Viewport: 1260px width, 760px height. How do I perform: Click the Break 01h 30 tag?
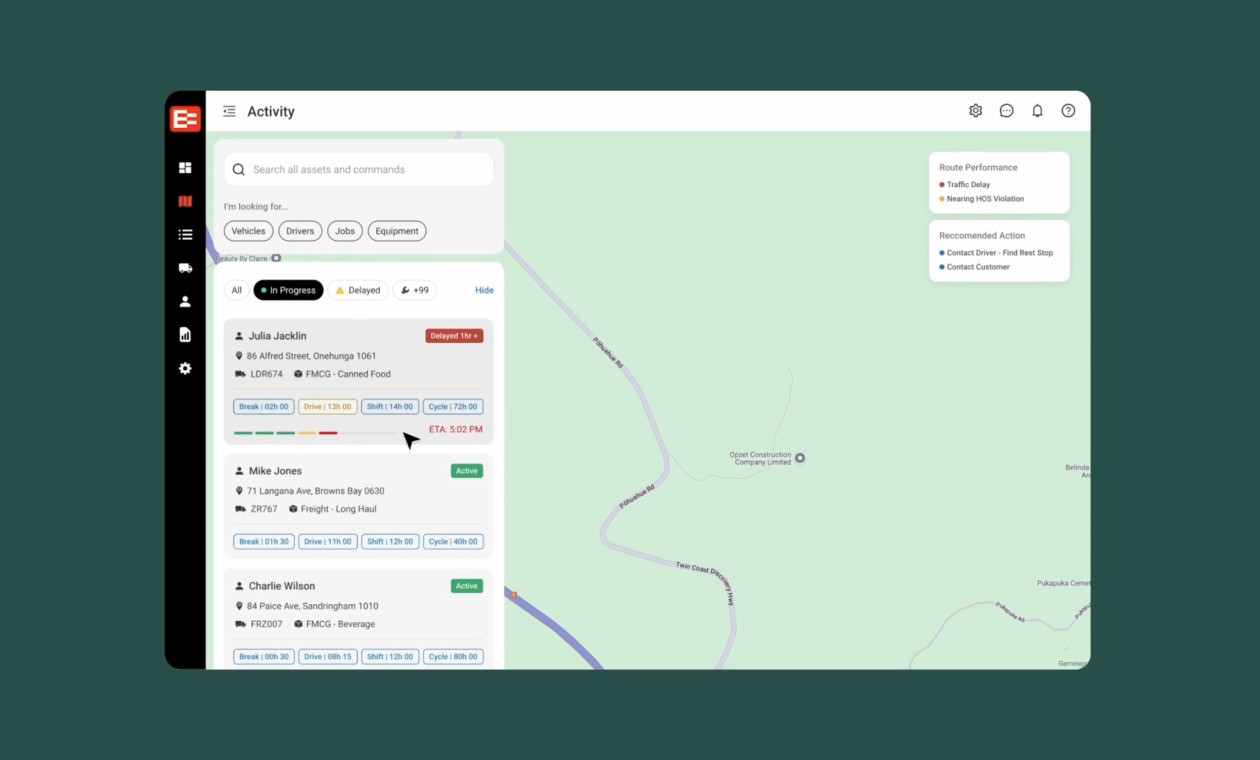point(264,542)
